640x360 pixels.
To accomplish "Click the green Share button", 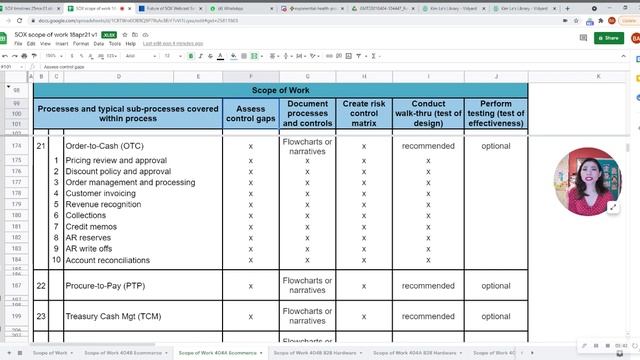I will click(609, 38).
